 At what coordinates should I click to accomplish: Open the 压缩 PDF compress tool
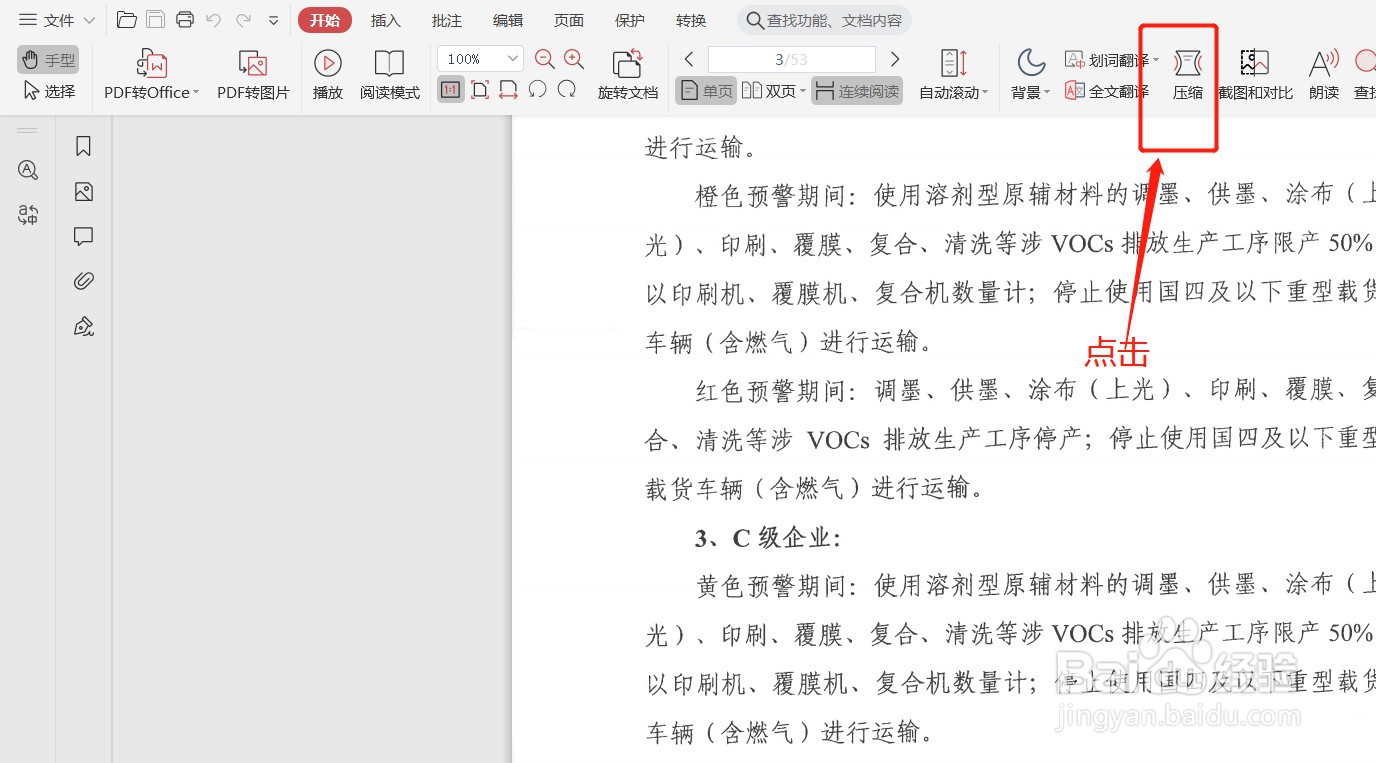coord(1187,73)
